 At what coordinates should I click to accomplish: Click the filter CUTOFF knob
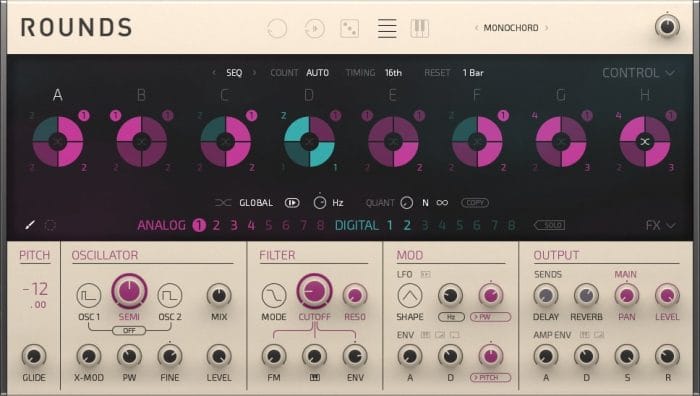(x=314, y=292)
